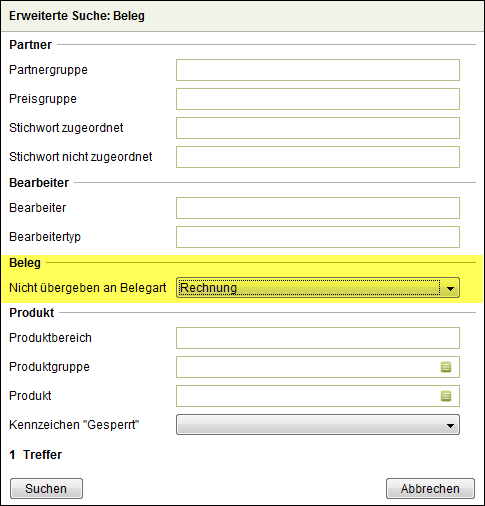Click the Beleg section heading

25,263
